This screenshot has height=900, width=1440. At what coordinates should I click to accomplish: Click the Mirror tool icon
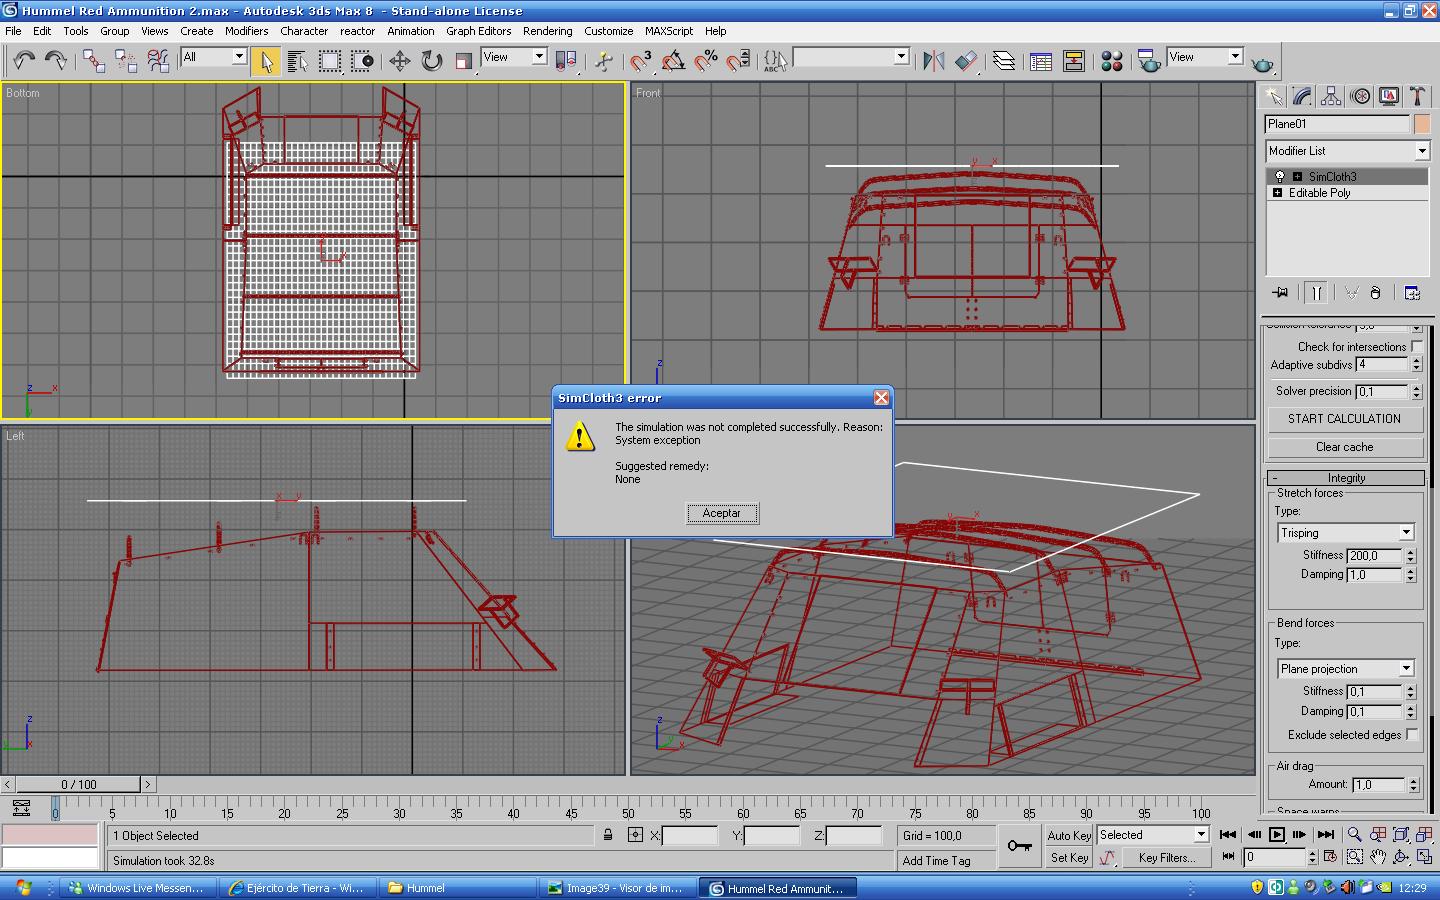point(933,61)
